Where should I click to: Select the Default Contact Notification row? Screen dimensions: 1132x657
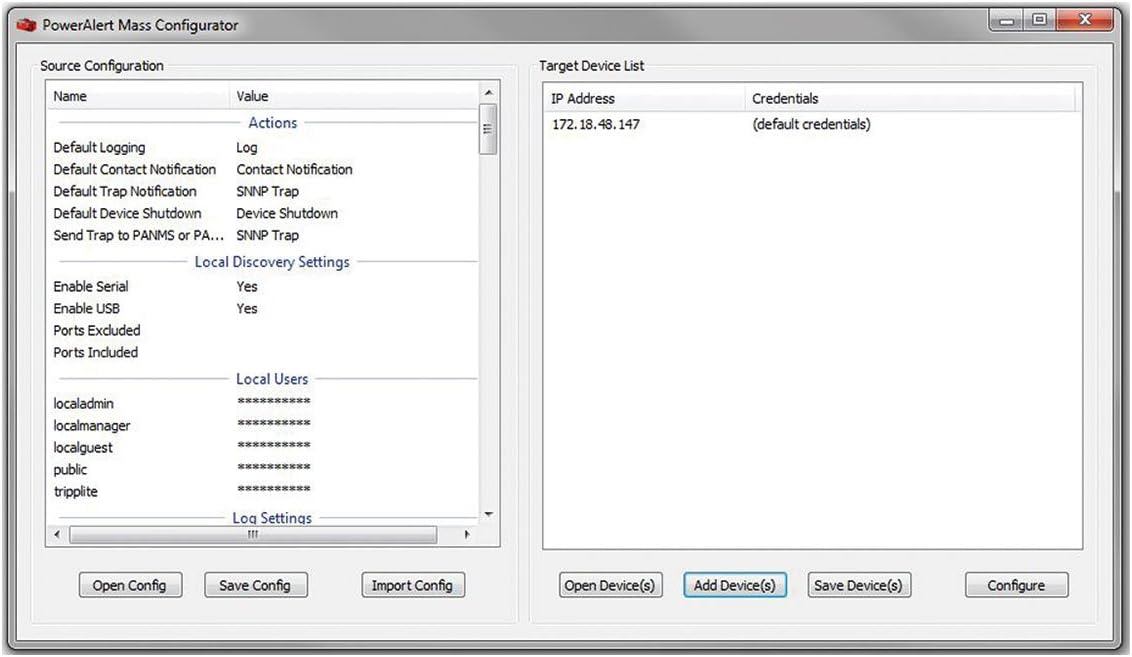click(263, 169)
